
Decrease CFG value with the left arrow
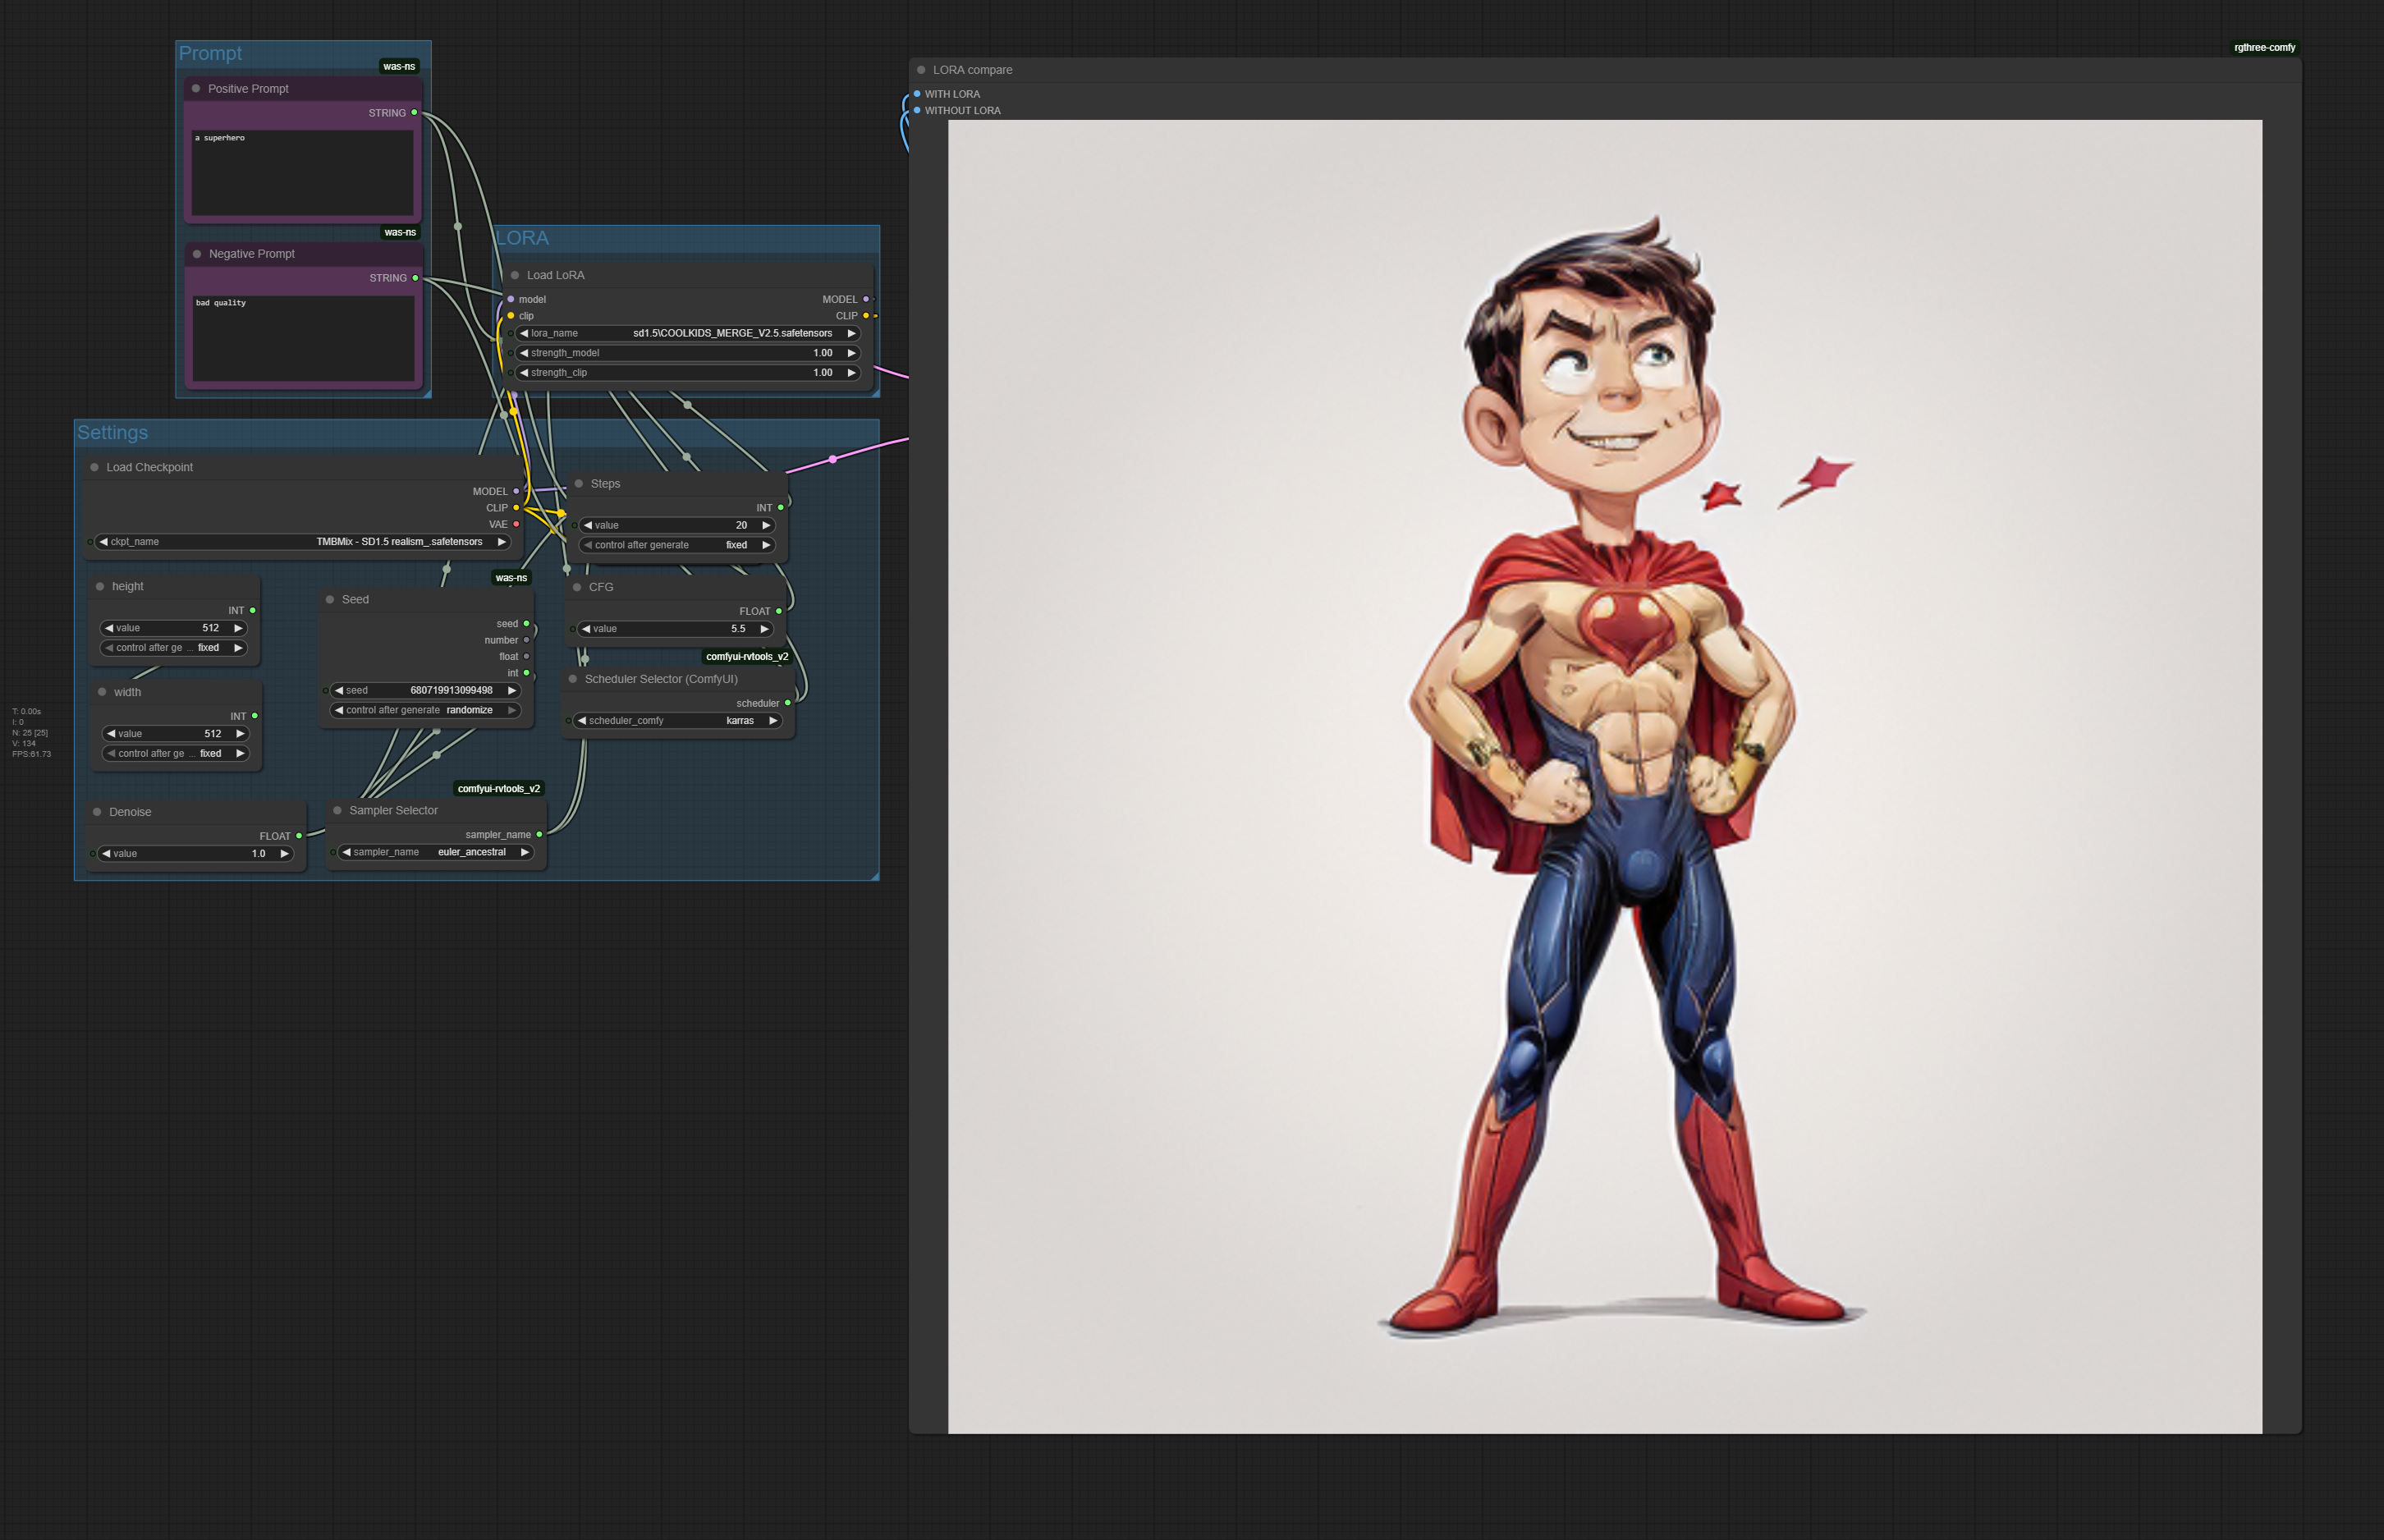(586, 629)
